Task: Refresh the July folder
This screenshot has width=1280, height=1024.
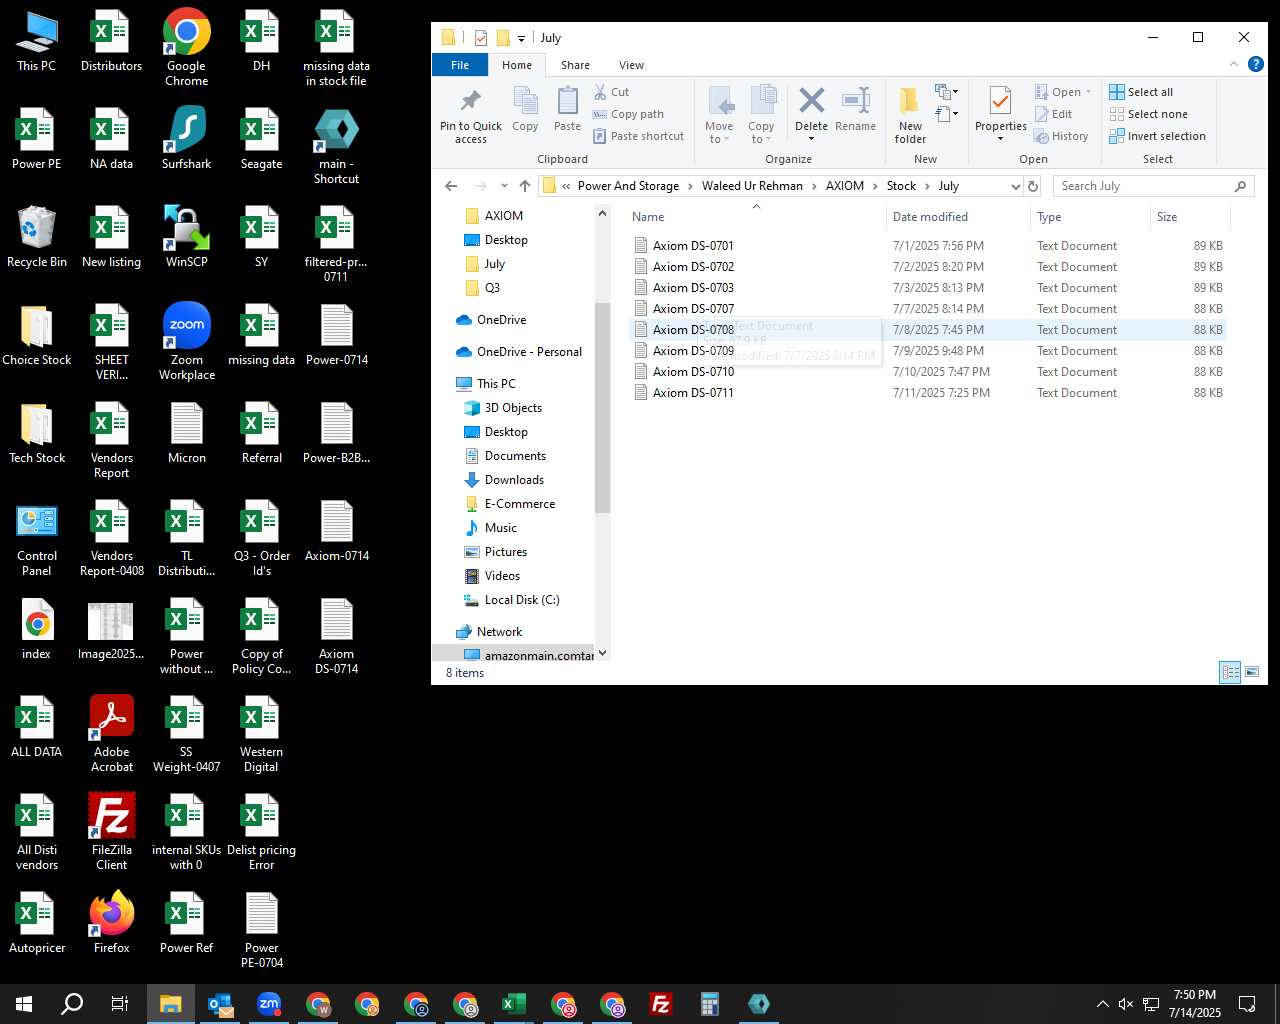Action: coord(1033,186)
